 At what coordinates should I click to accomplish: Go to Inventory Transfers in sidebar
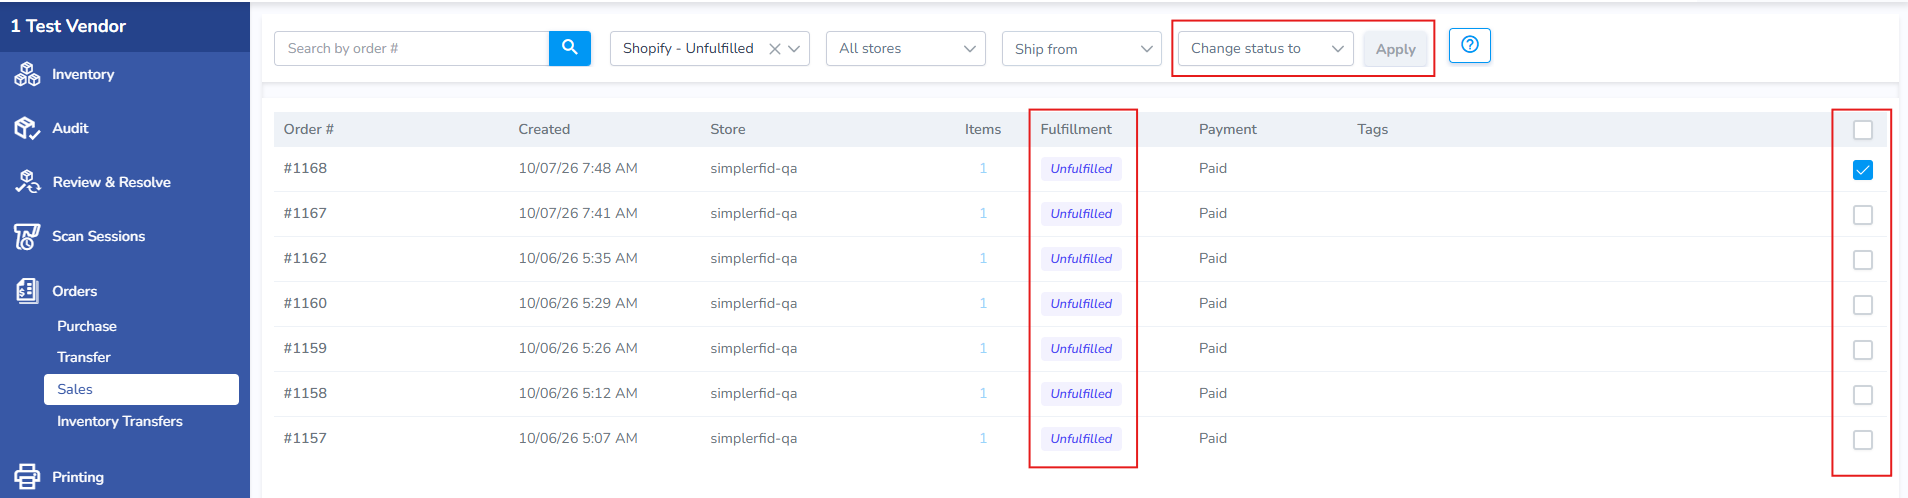pos(120,421)
